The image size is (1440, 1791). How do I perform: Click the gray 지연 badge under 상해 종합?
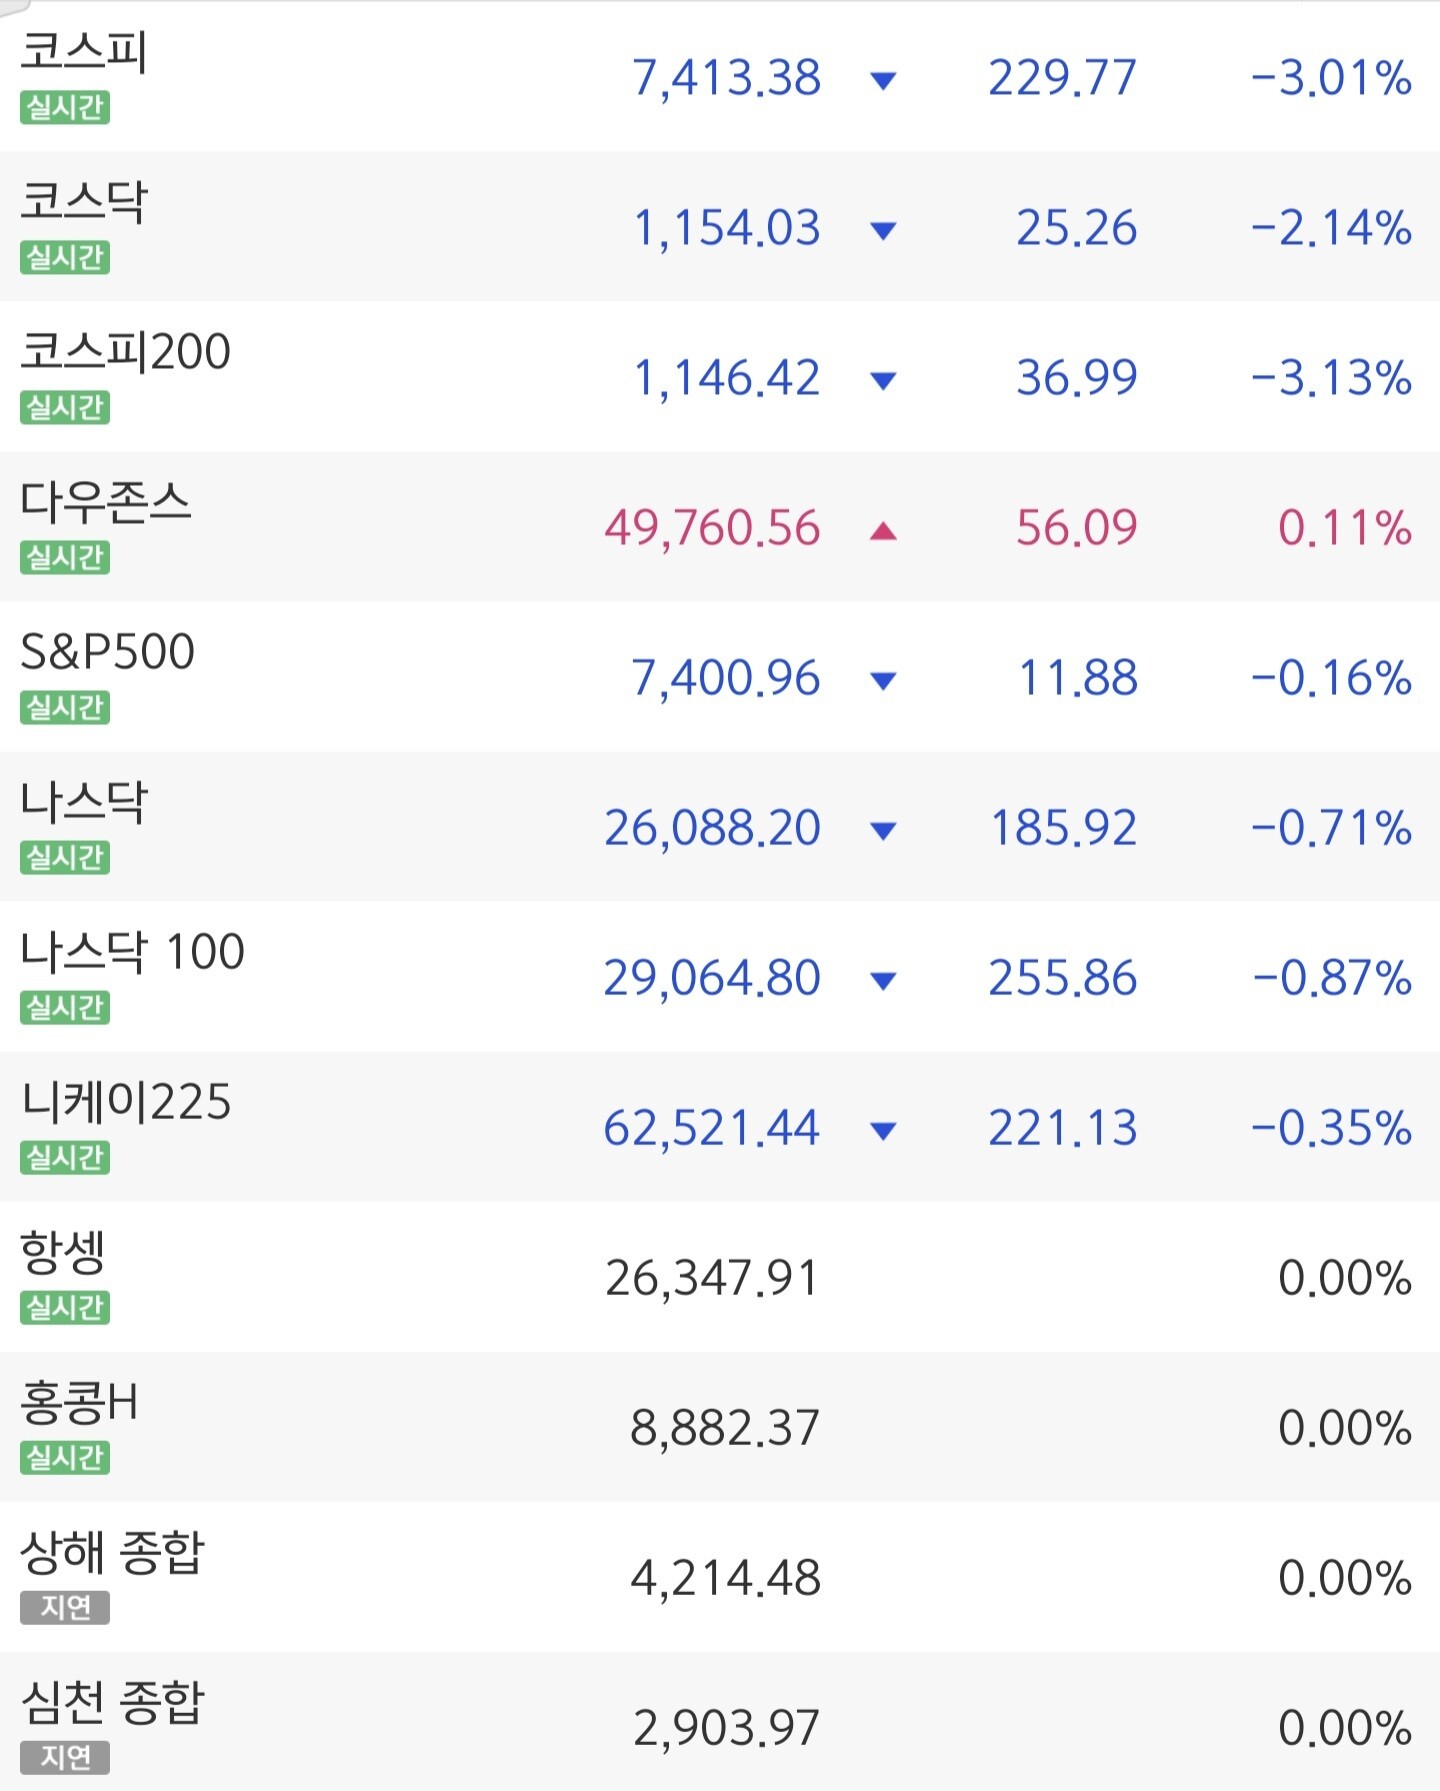pos(65,1607)
